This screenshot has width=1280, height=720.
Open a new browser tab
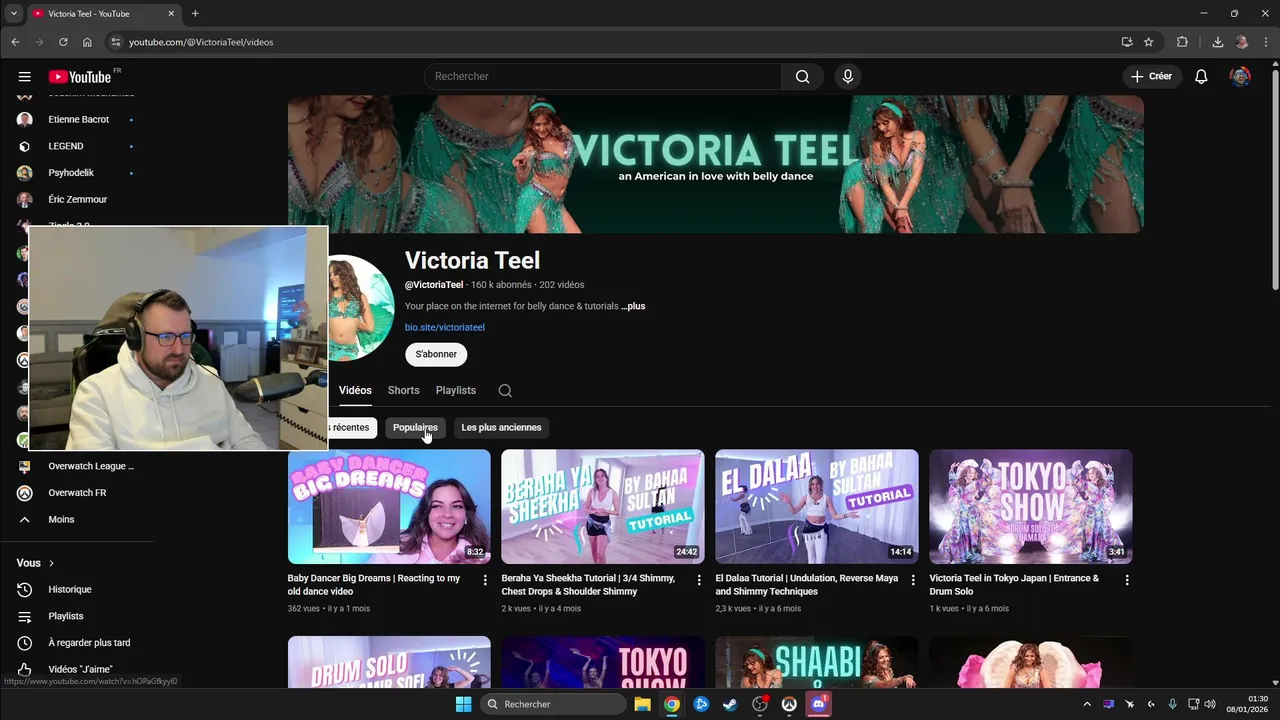[195, 14]
